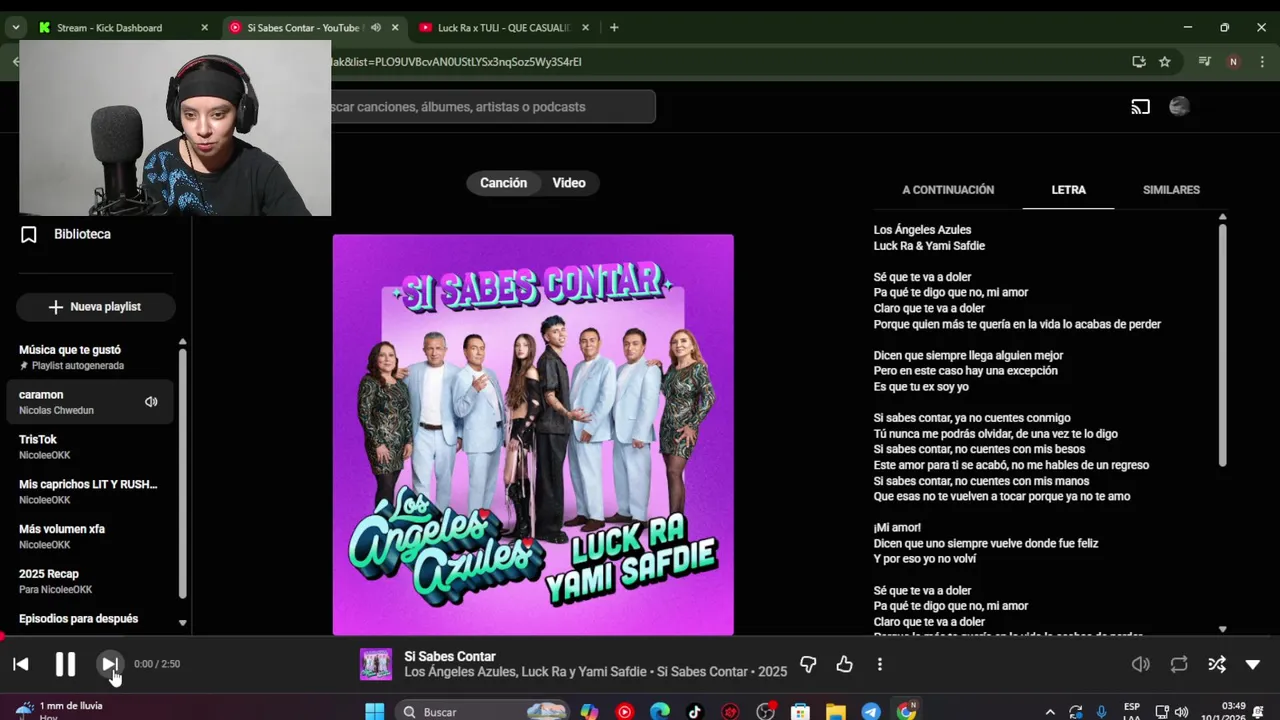Skip to the previous track
Viewport: 1280px width, 720px height.
tap(21, 664)
